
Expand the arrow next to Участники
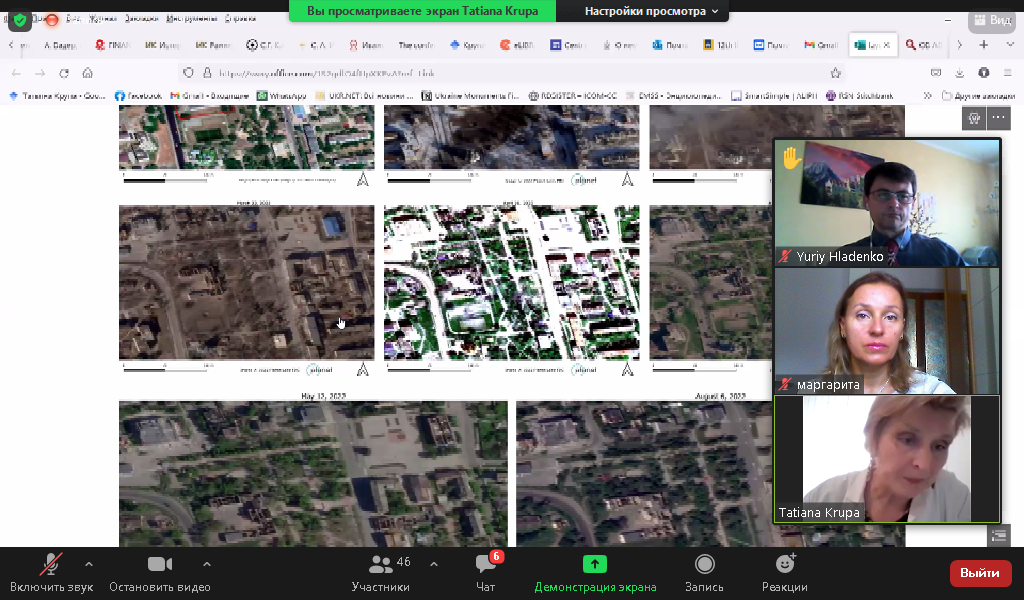tap(434, 564)
